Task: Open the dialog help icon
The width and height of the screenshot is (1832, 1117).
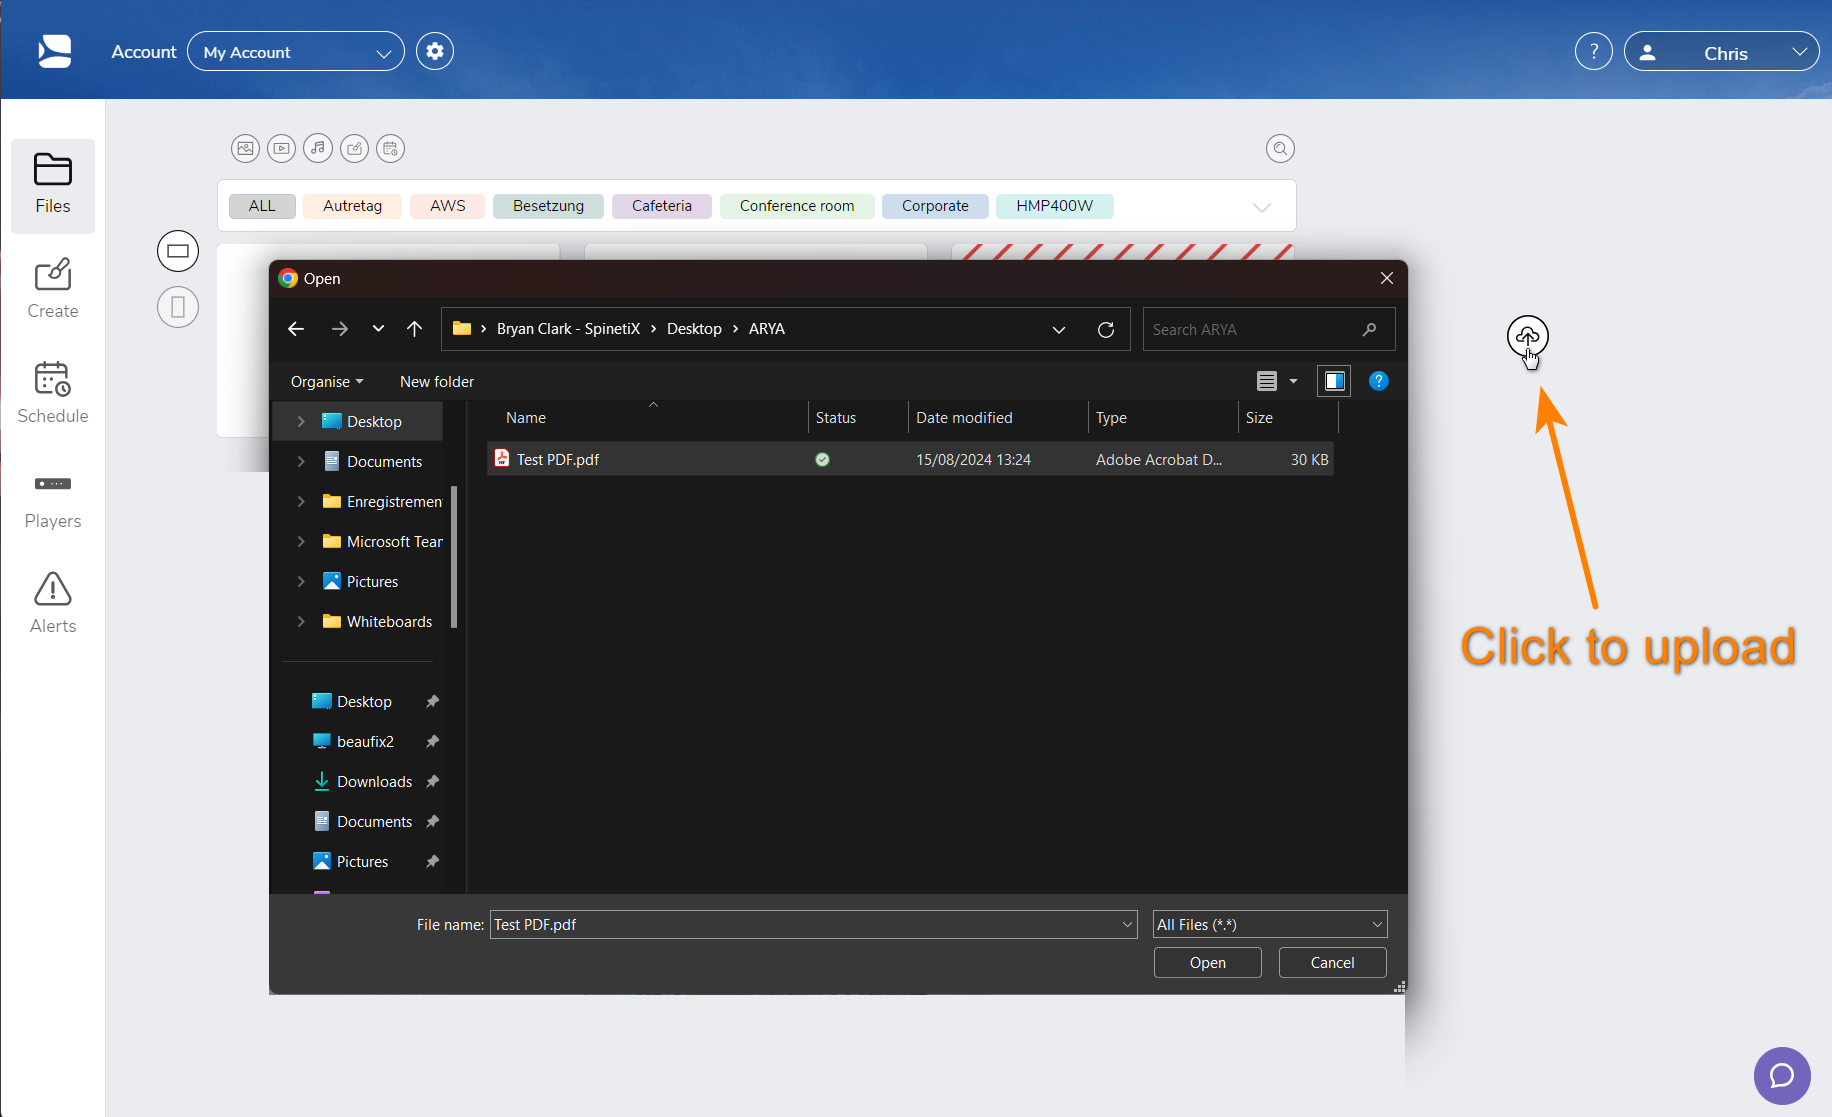Action: coord(1379,381)
